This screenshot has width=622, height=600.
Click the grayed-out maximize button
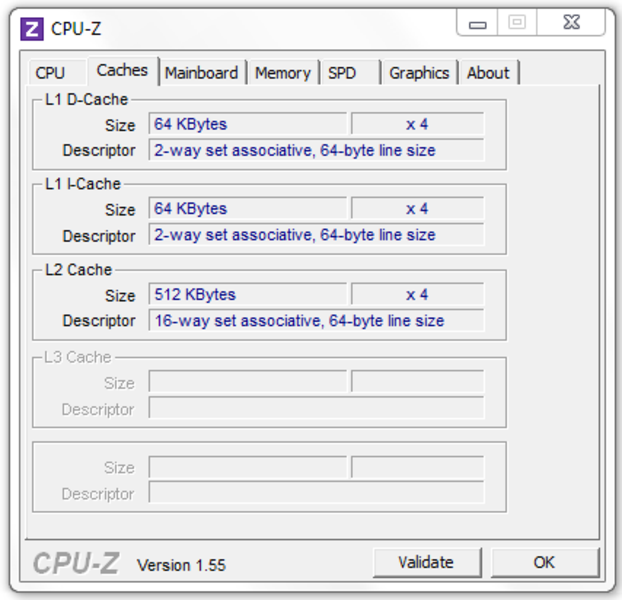coord(517,23)
